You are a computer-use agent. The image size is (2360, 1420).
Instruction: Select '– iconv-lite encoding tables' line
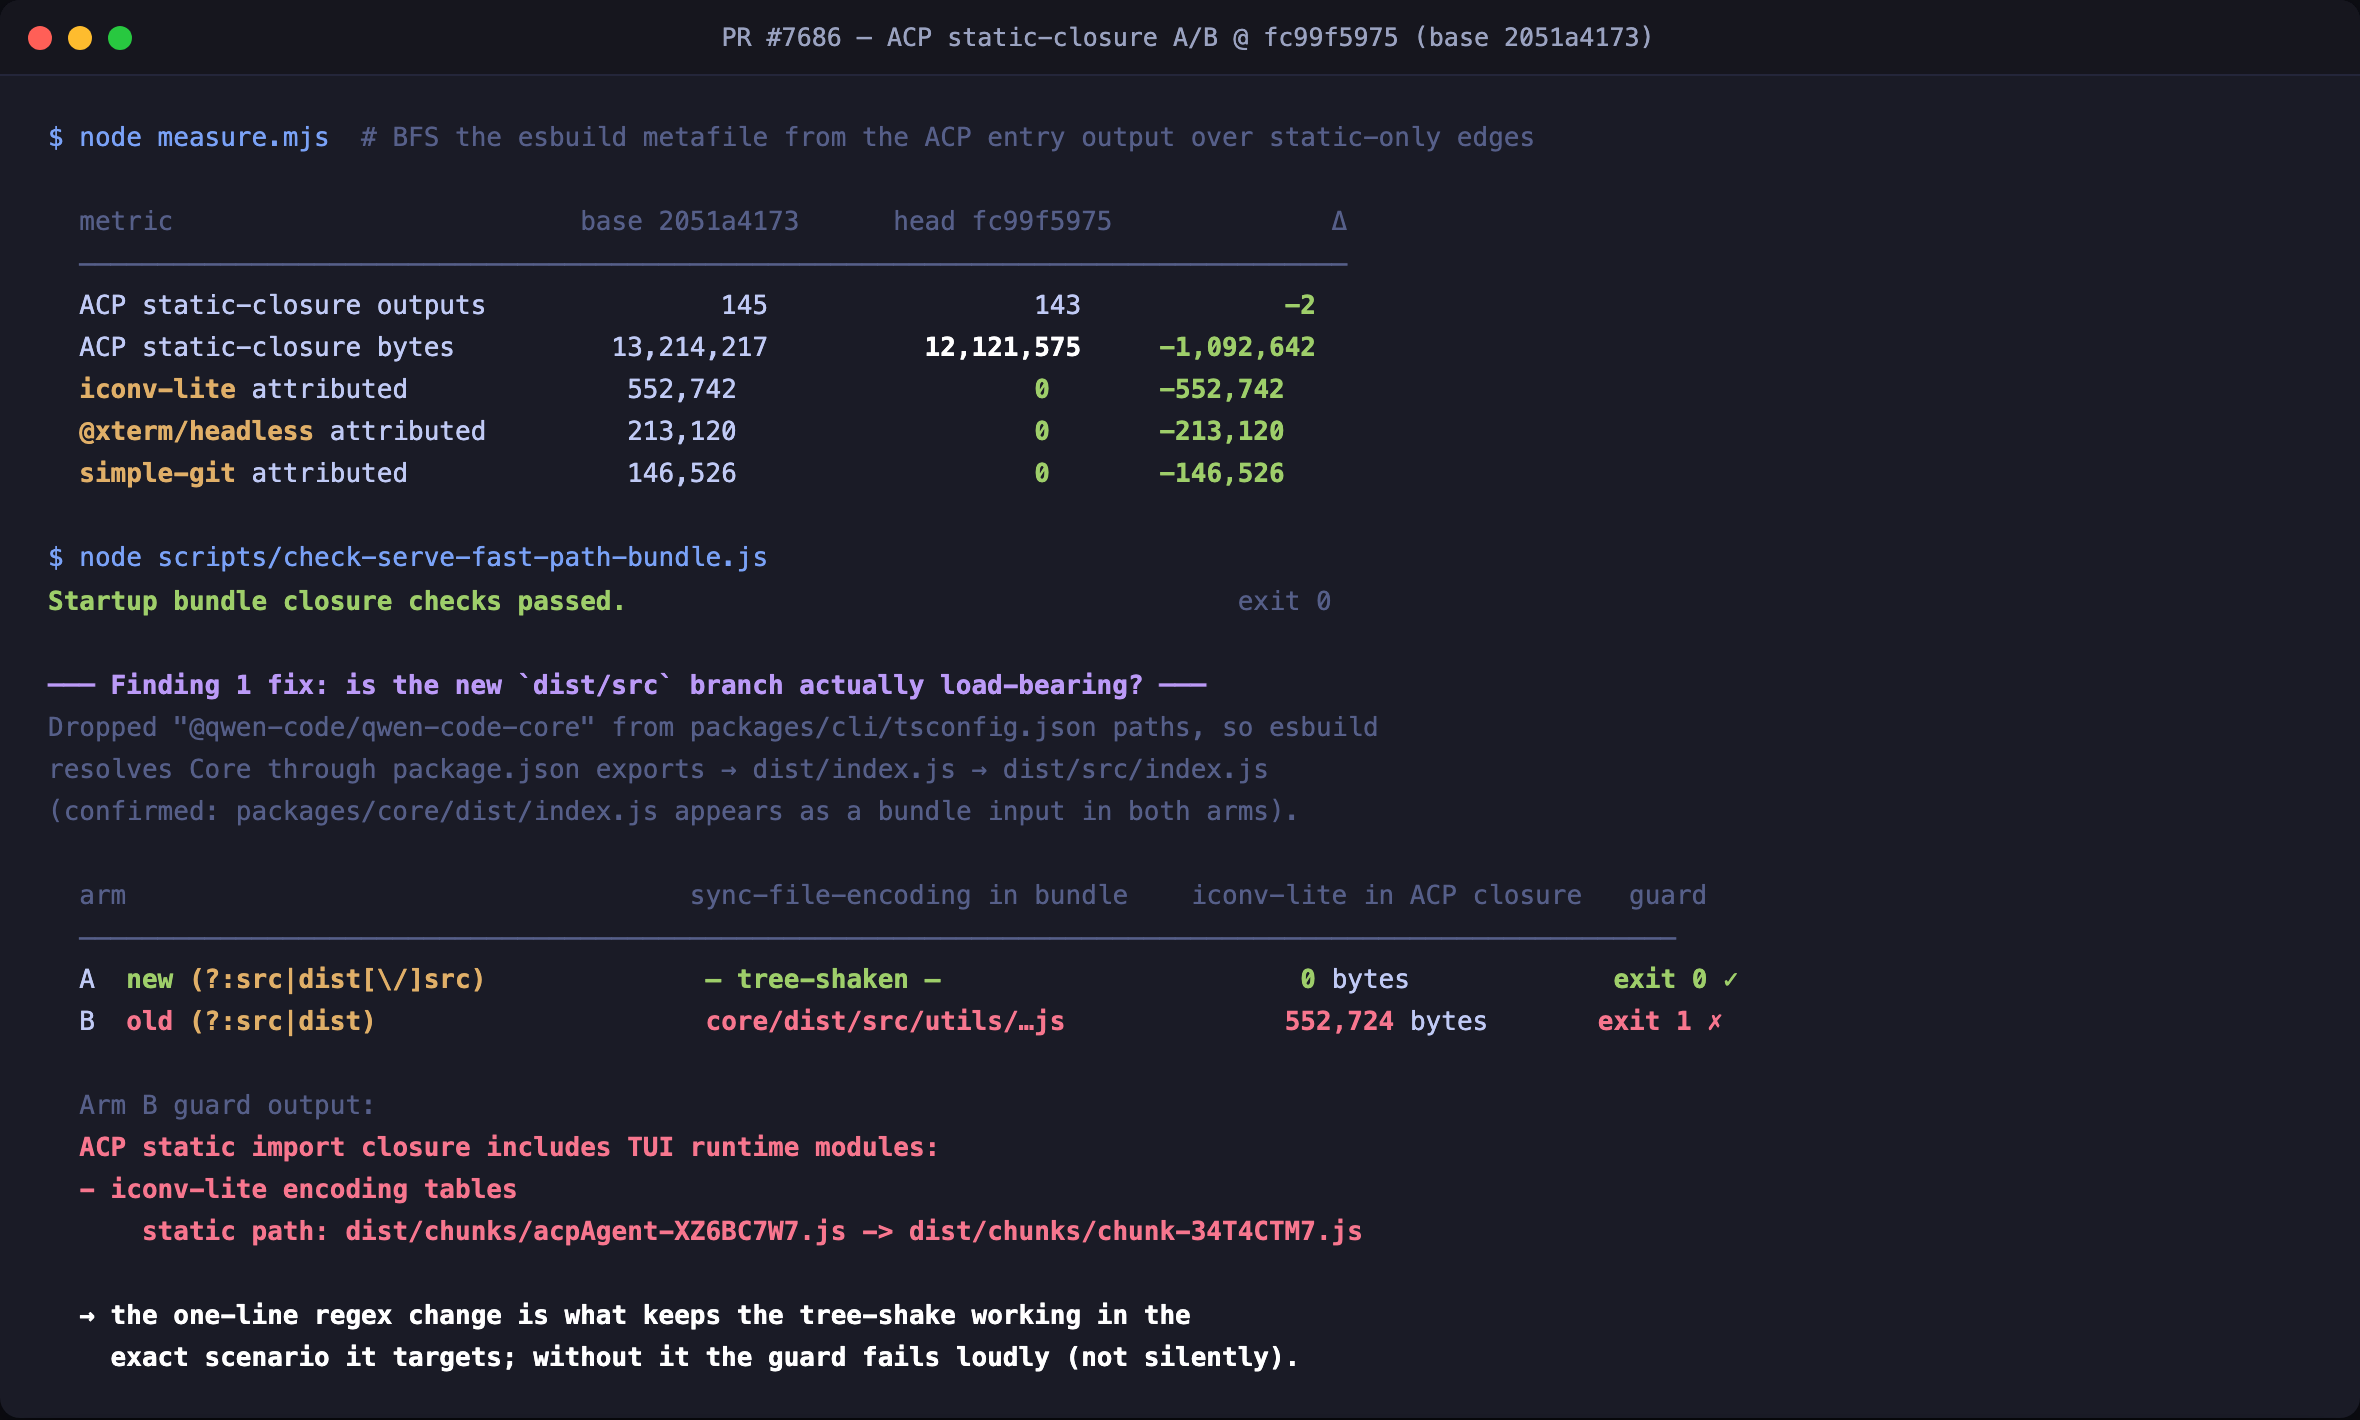point(298,1189)
